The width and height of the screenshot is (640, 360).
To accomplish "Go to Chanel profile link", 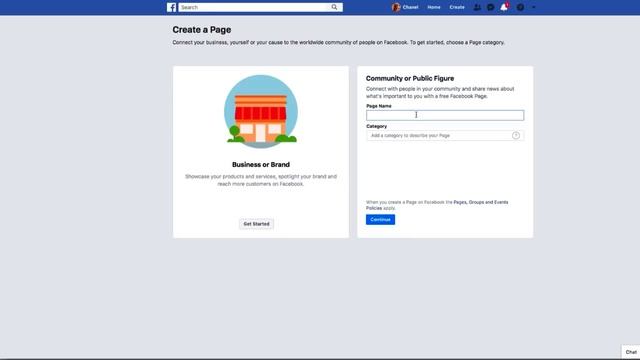I will [x=410, y=7].
